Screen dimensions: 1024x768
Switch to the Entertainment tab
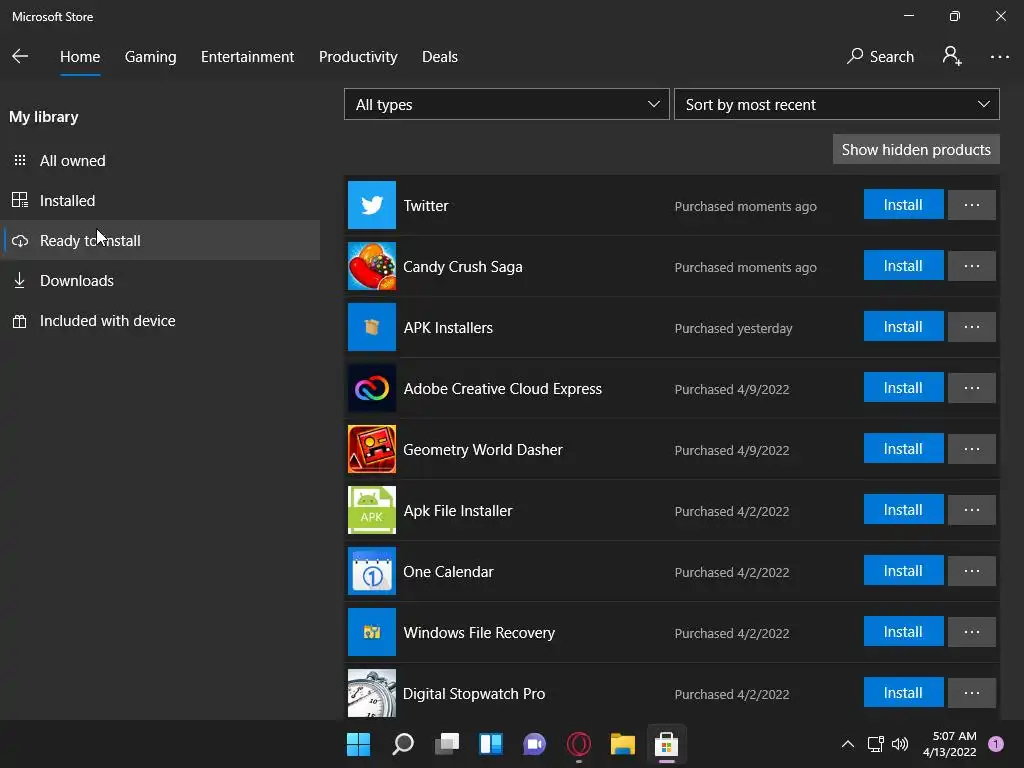(248, 57)
